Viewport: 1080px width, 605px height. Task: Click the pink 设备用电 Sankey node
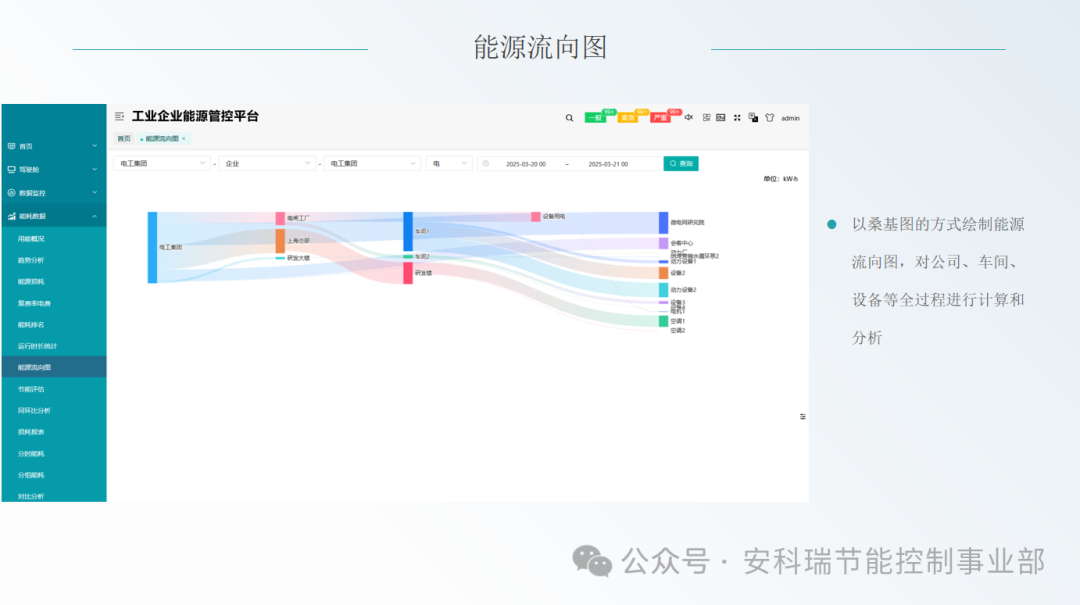[x=536, y=216]
